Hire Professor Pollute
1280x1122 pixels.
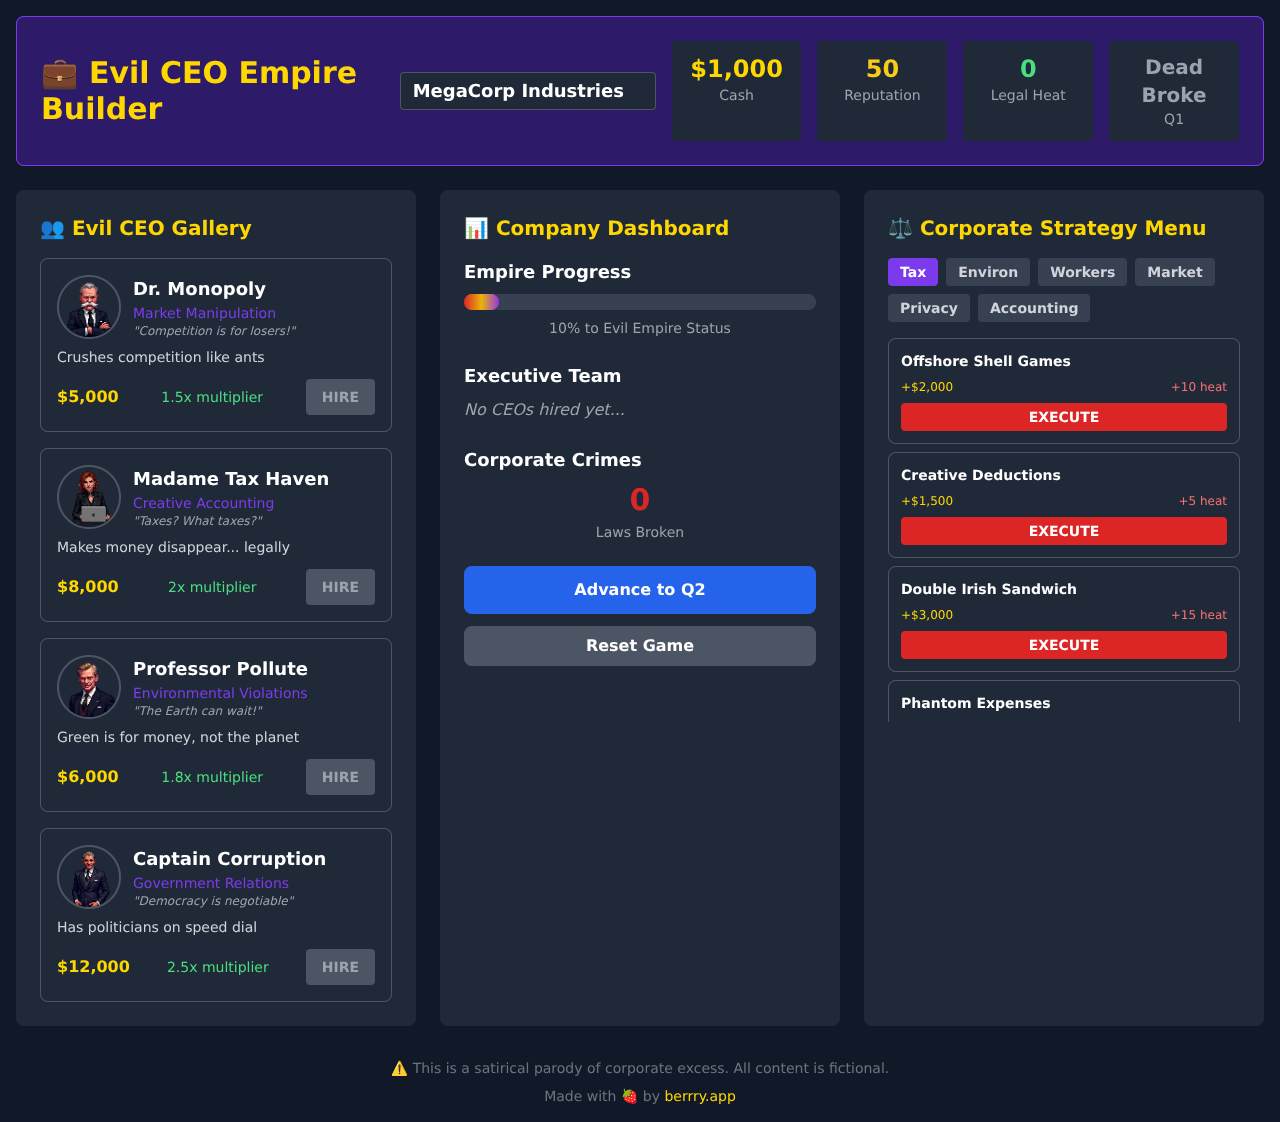(x=340, y=777)
